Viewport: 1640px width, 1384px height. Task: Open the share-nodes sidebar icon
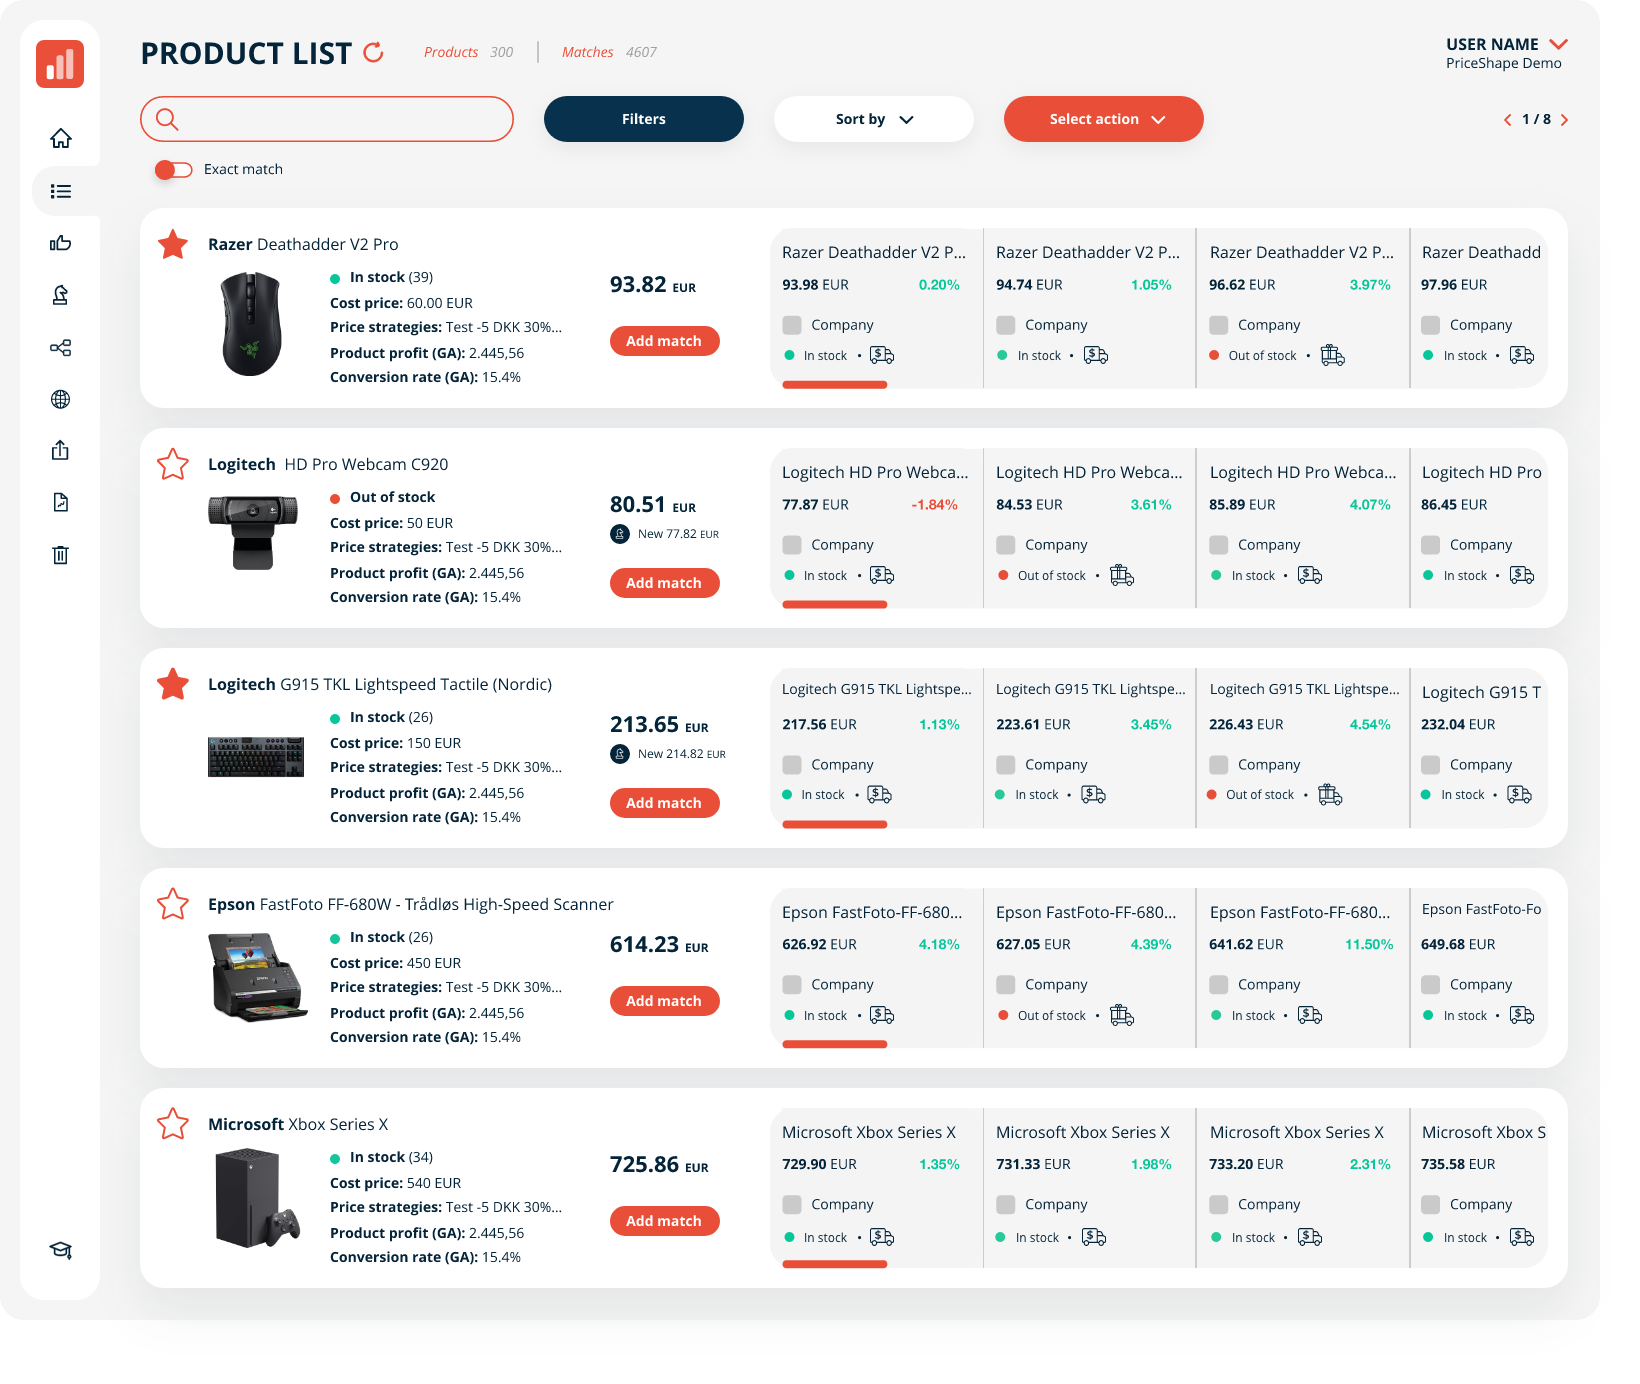[61, 347]
